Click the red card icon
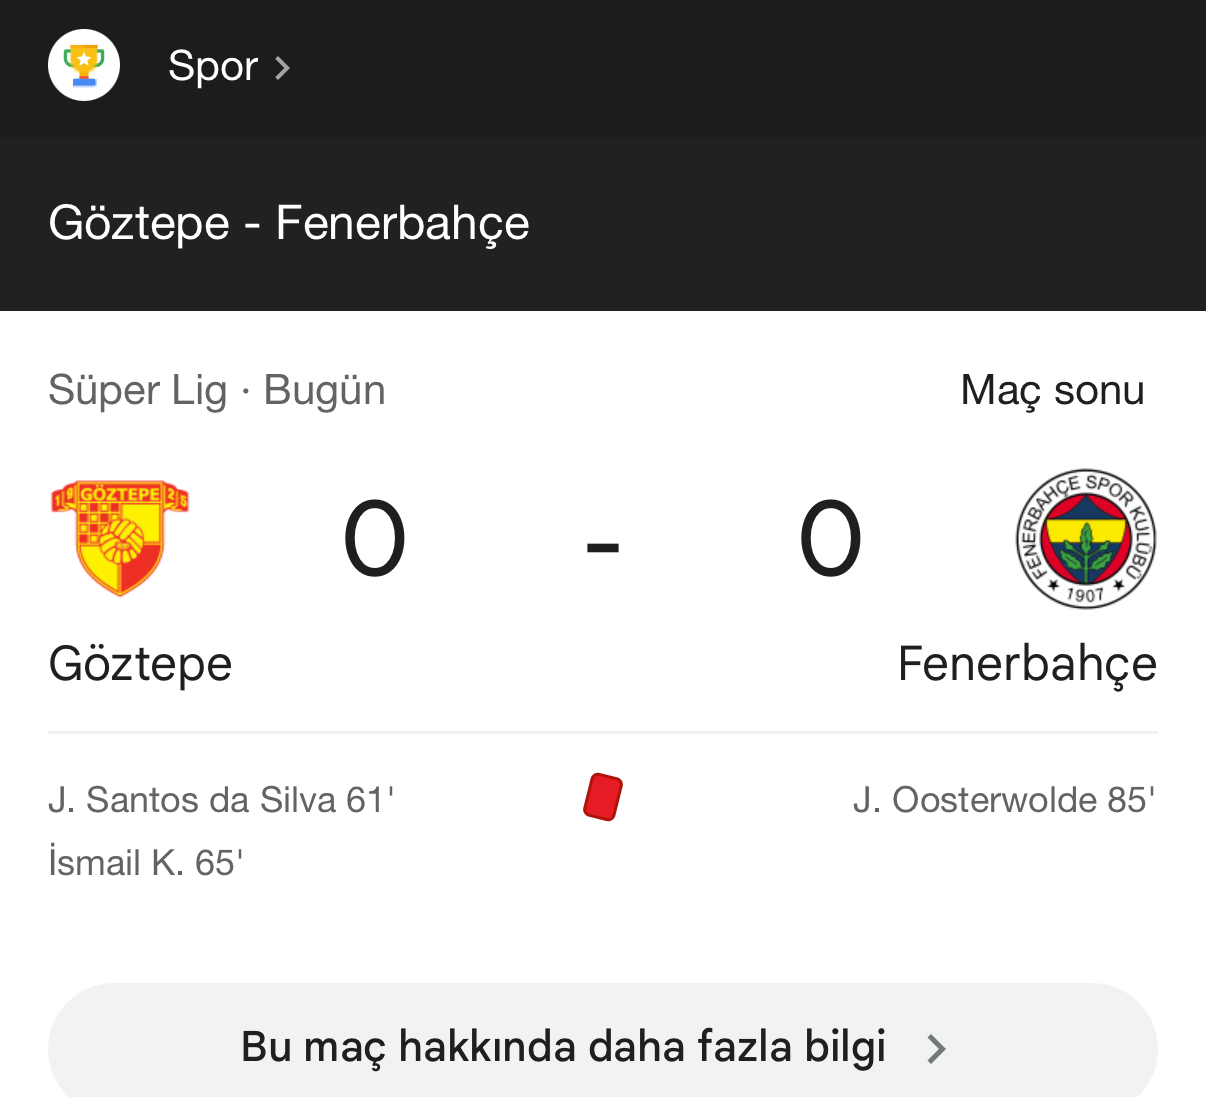Screen dimensions: 1206x1097 [x=603, y=798]
